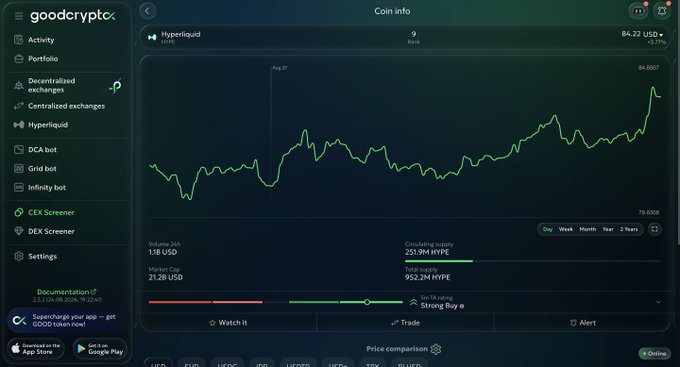Click the 84.6607 chart high label

tap(649, 68)
